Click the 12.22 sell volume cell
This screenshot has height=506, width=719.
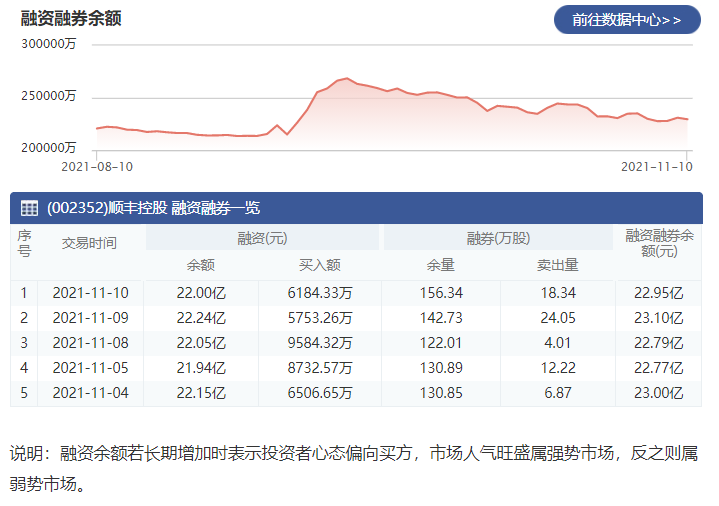[558, 368]
